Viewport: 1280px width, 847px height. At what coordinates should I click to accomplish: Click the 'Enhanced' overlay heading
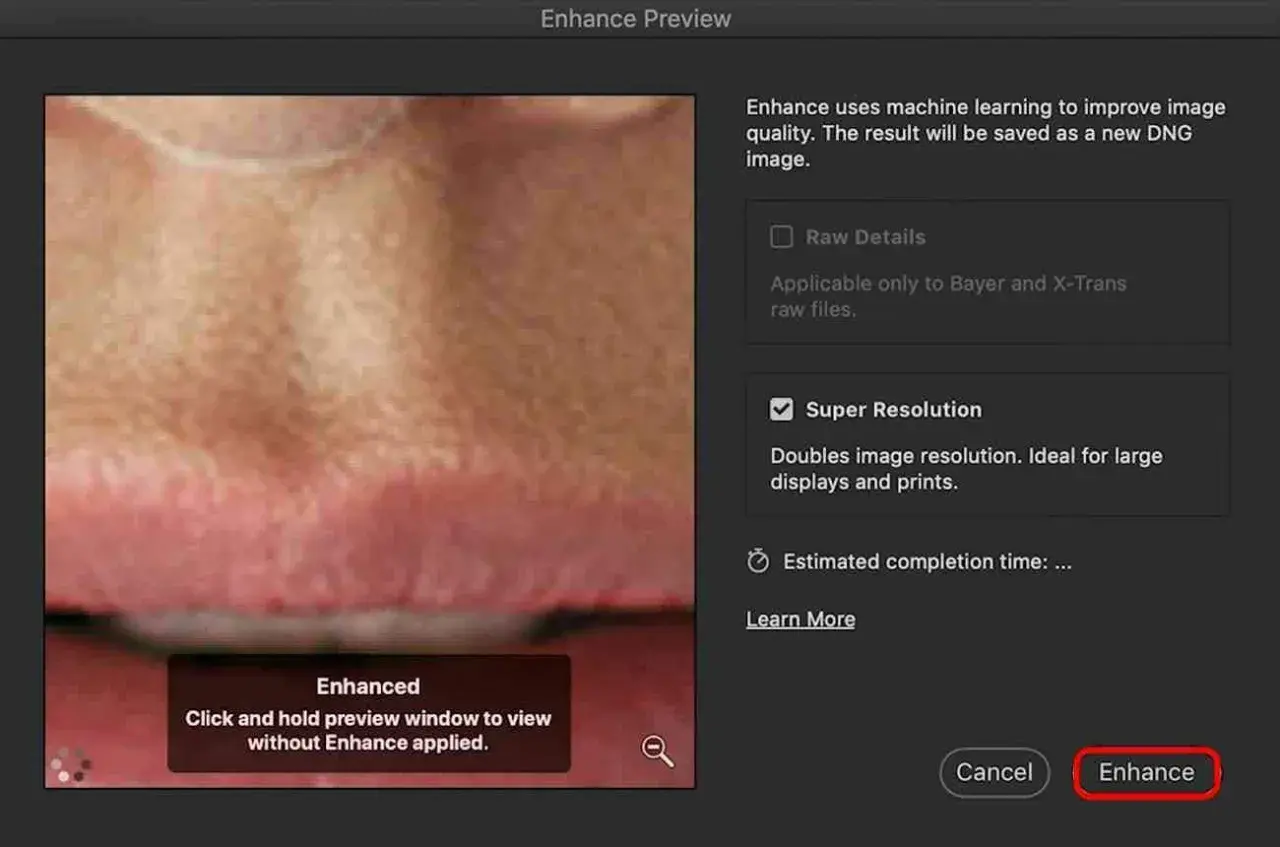(368, 686)
